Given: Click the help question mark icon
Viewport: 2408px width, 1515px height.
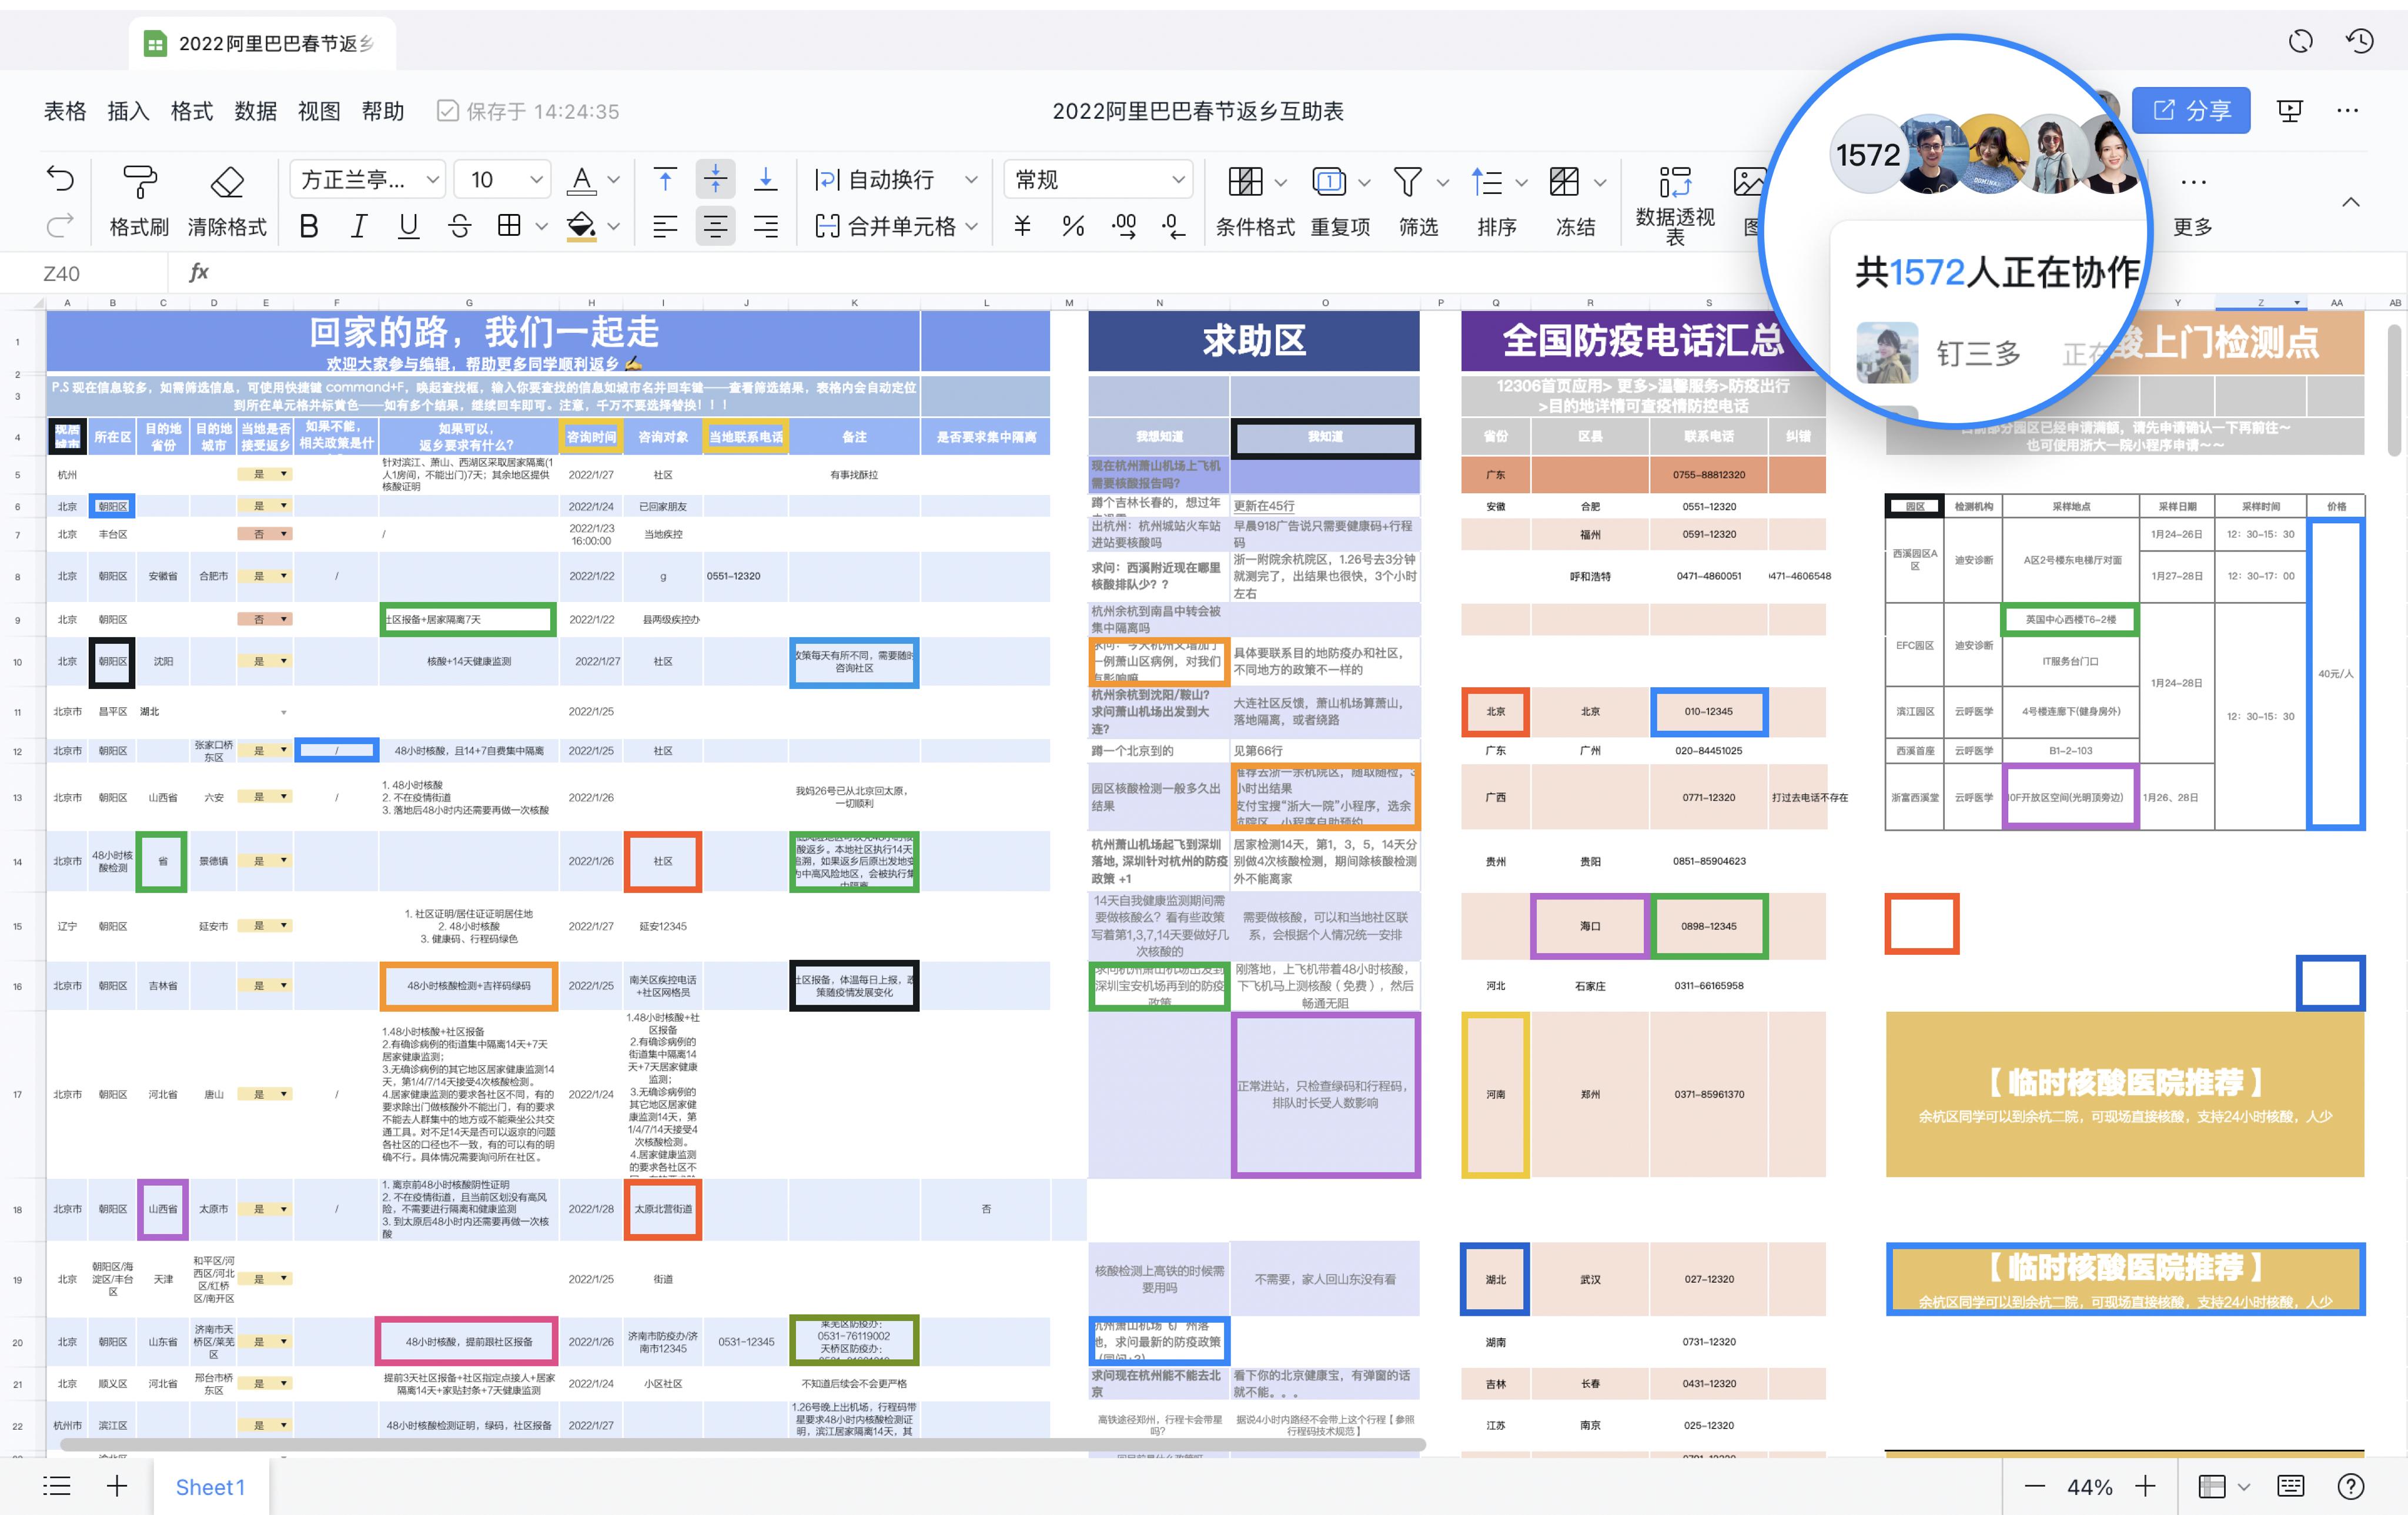Looking at the screenshot, I should tap(2351, 1486).
